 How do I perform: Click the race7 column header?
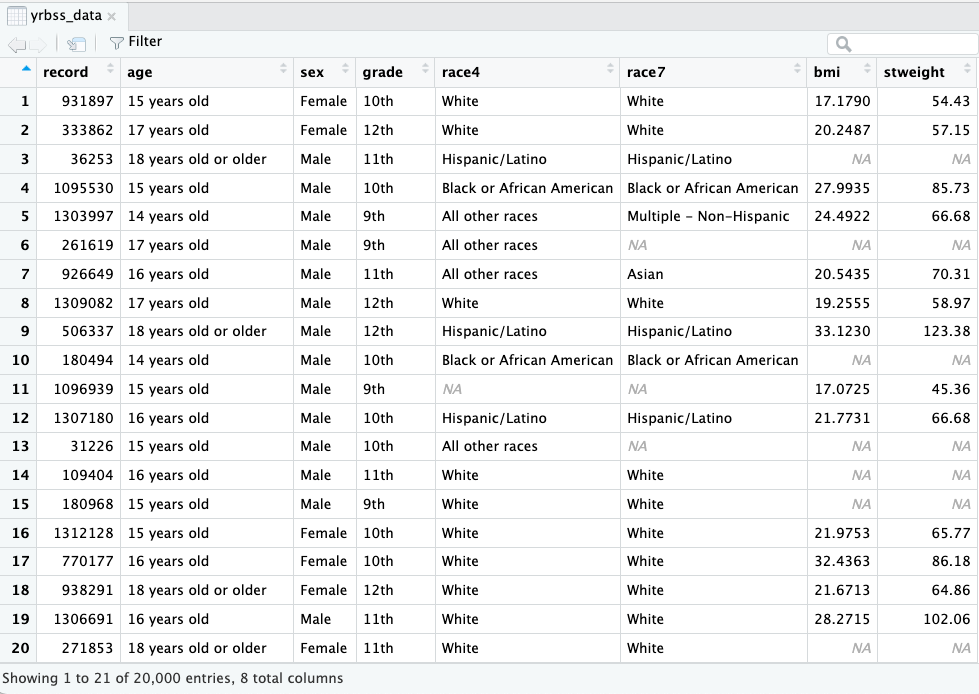click(645, 72)
